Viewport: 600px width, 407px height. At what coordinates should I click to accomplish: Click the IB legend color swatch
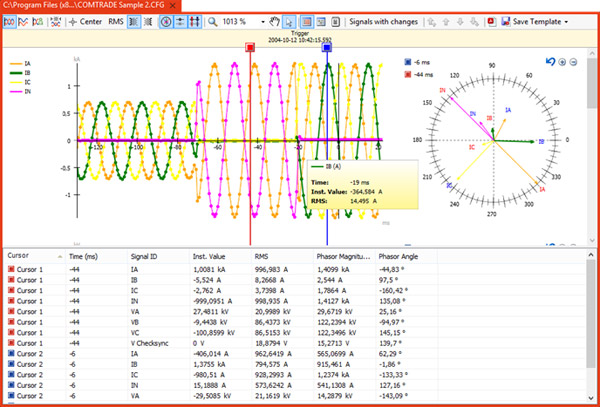click(x=14, y=72)
